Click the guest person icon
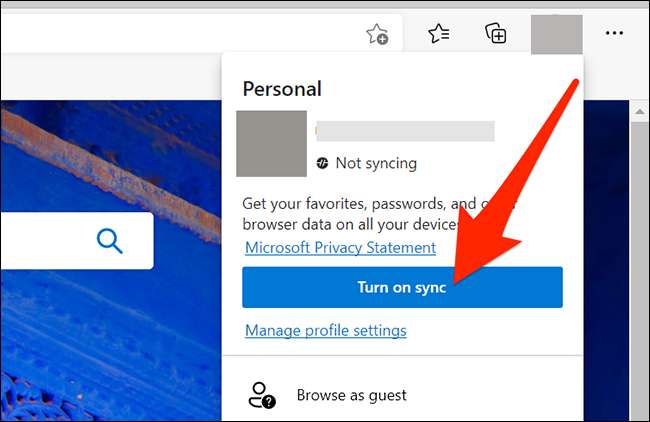 (x=262, y=394)
